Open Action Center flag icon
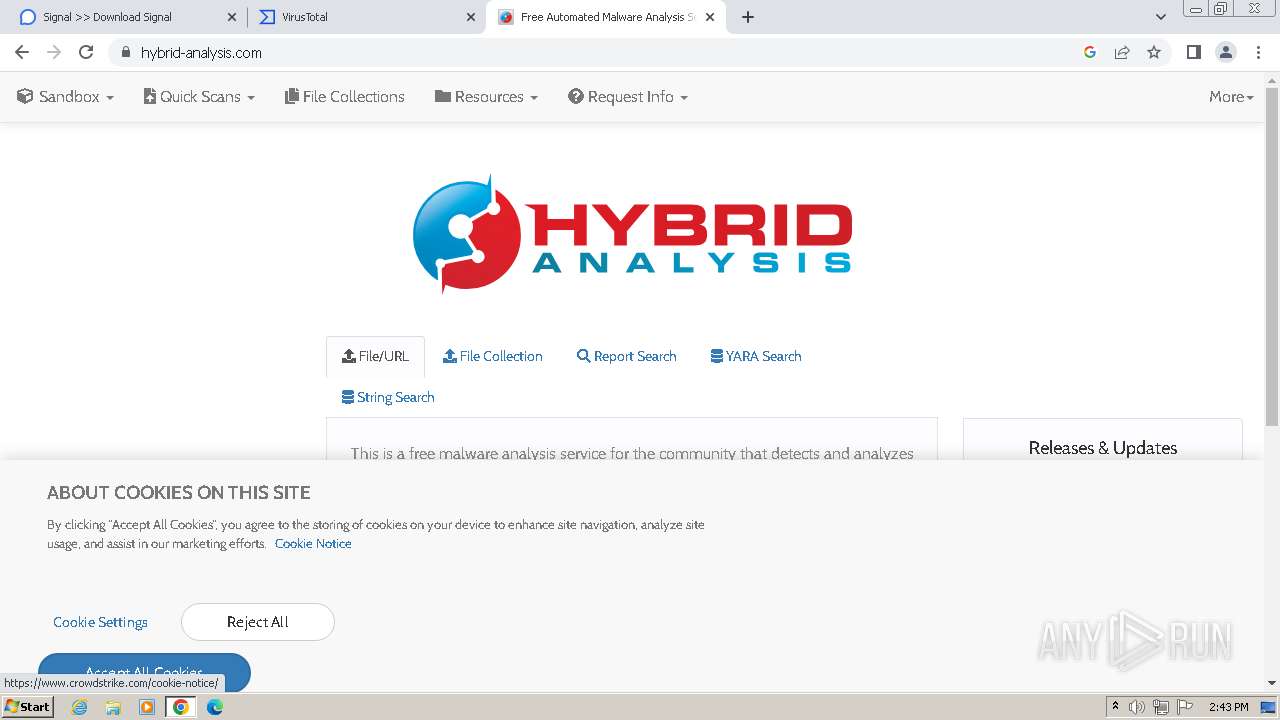 tap(1185, 707)
